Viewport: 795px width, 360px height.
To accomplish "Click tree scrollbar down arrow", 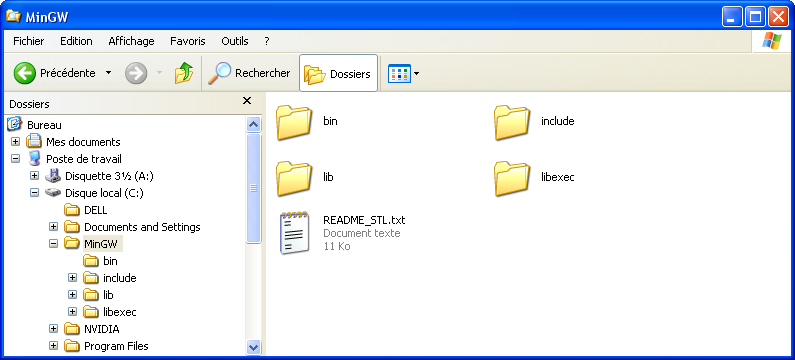I will [253, 347].
